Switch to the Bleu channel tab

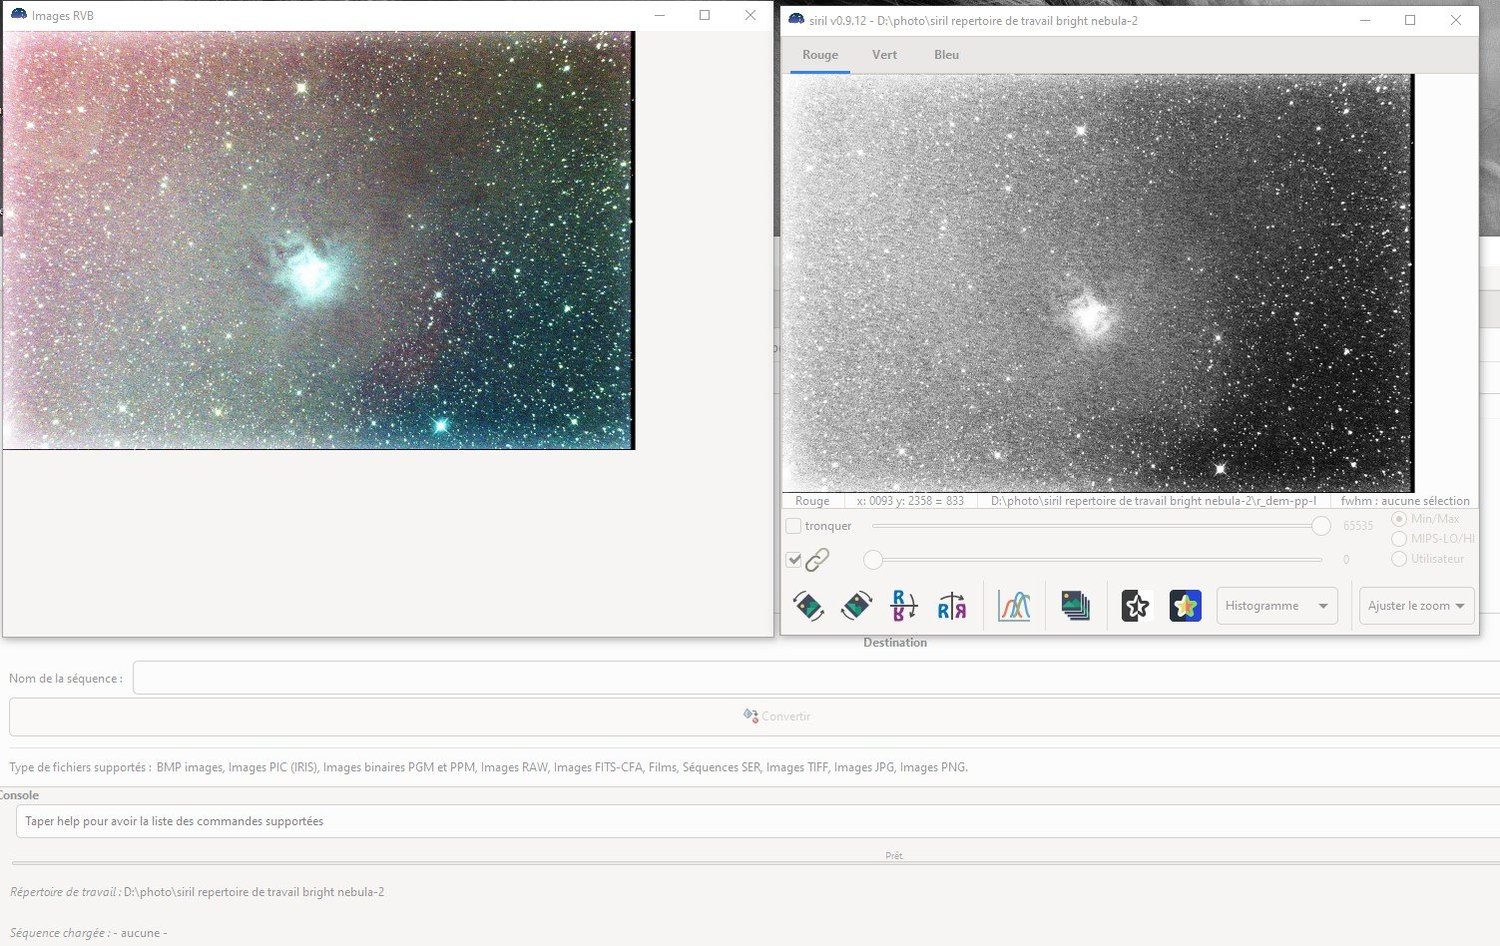tap(946, 55)
